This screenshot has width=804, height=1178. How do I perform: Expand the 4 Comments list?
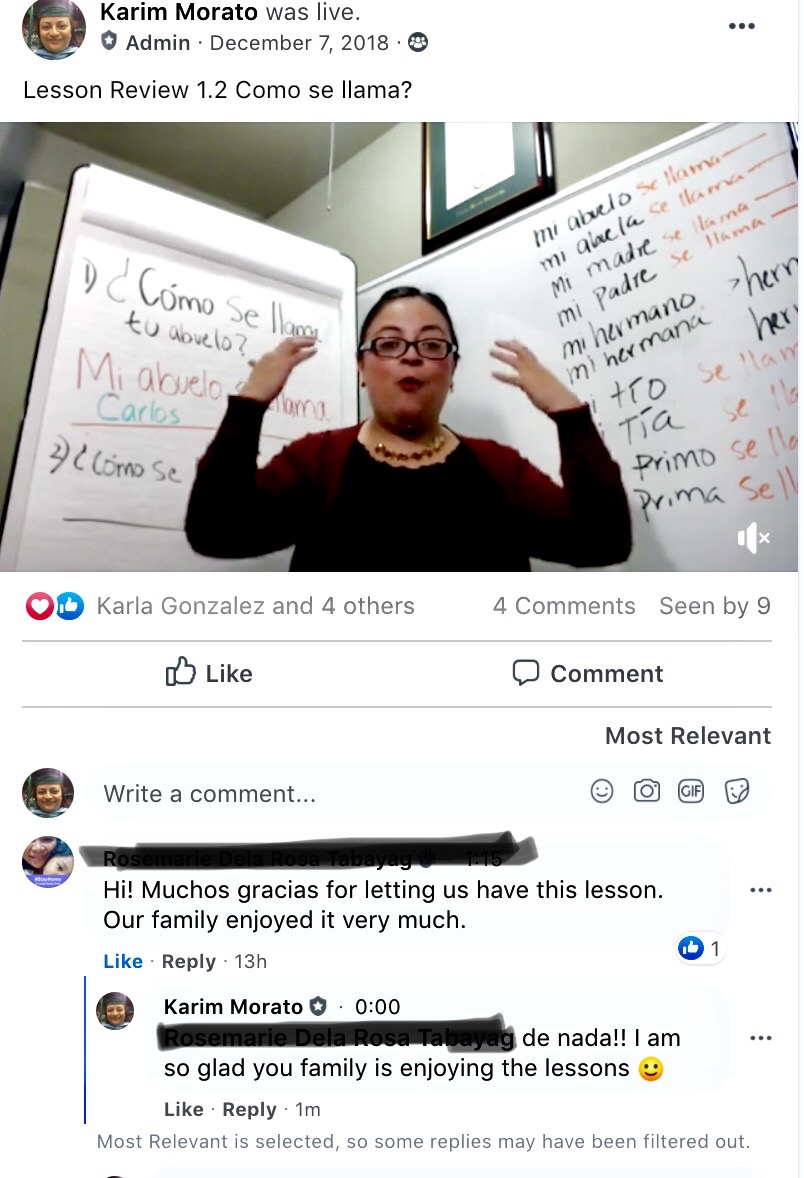tap(564, 606)
